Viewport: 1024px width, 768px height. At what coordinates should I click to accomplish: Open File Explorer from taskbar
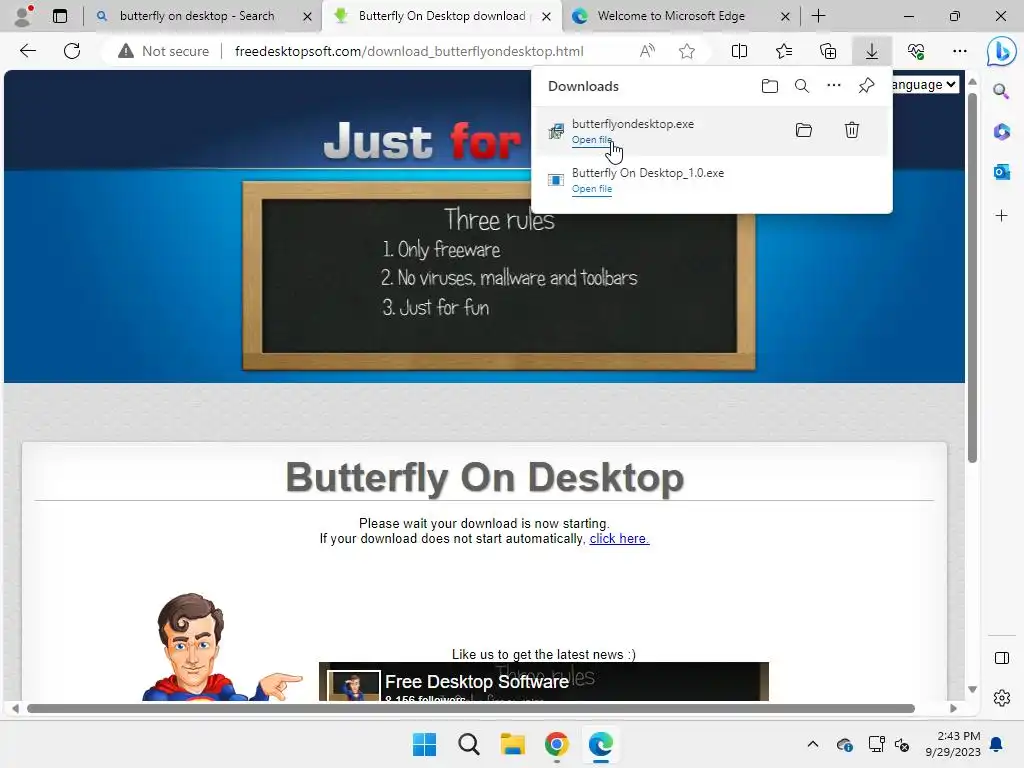pos(513,744)
